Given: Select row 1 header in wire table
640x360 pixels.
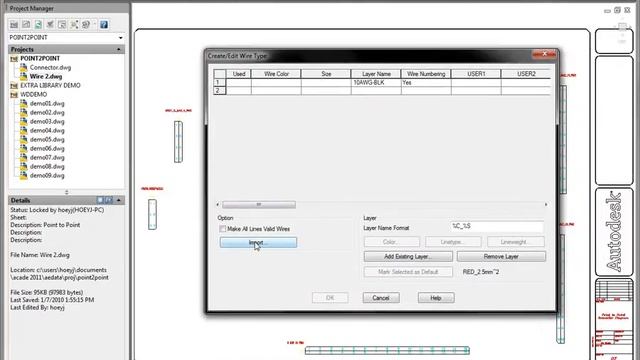Looking at the screenshot, I should point(220,82).
